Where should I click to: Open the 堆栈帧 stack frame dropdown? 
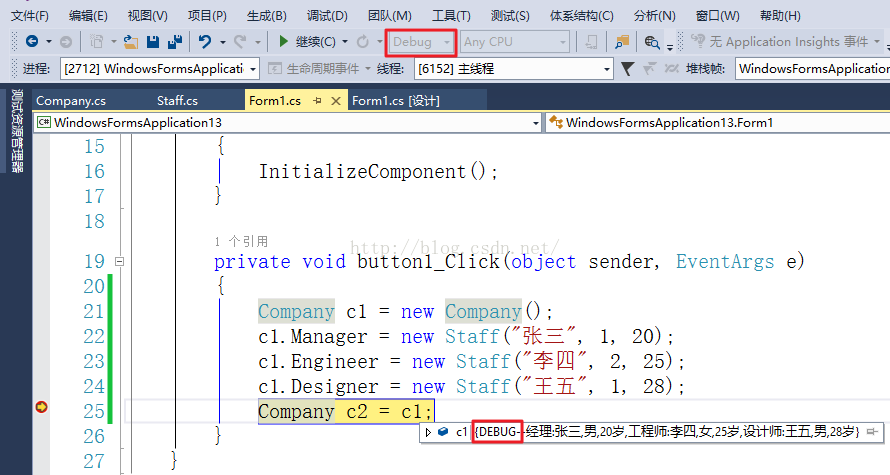[812, 69]
